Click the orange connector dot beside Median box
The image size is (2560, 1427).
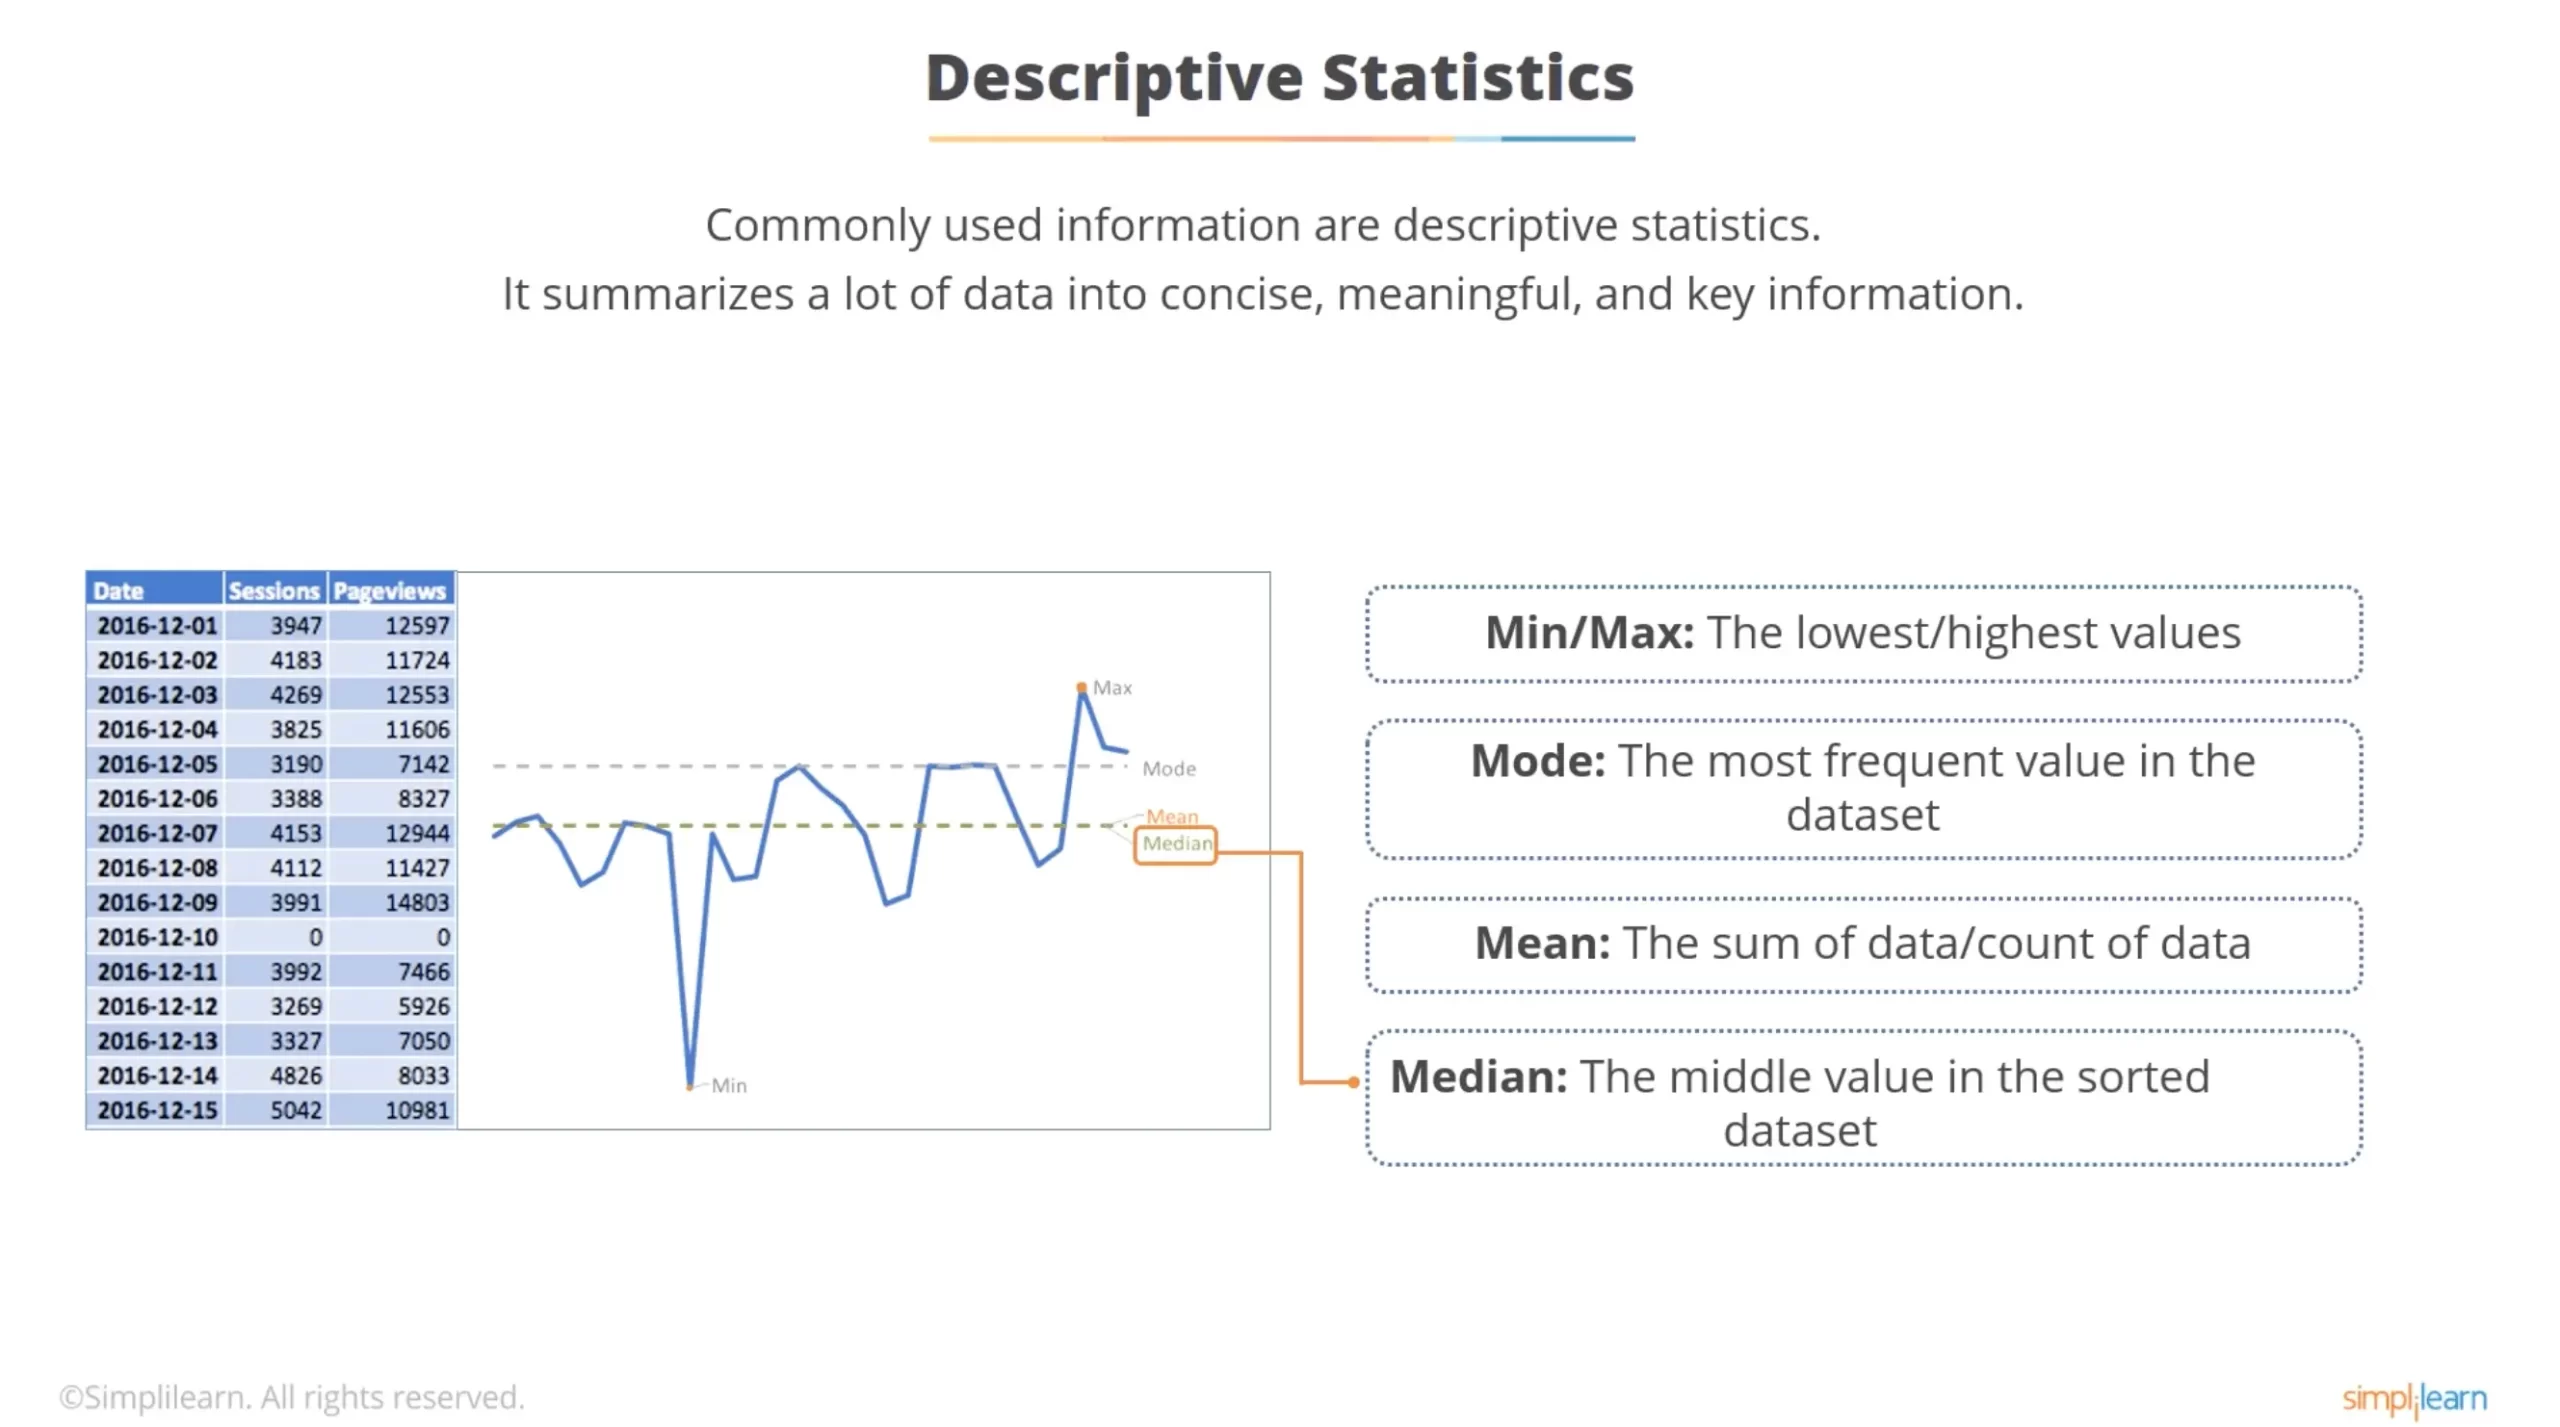1353,1081
